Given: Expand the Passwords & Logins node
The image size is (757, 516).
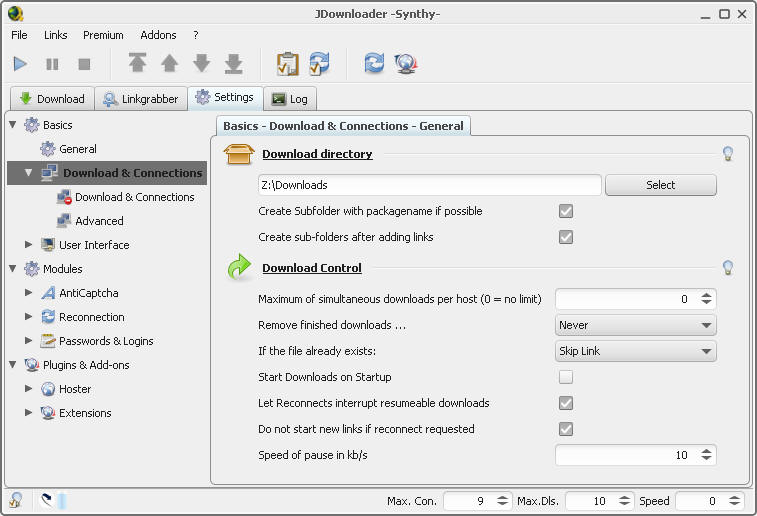Looking at the screenshot, I should 28,340.
